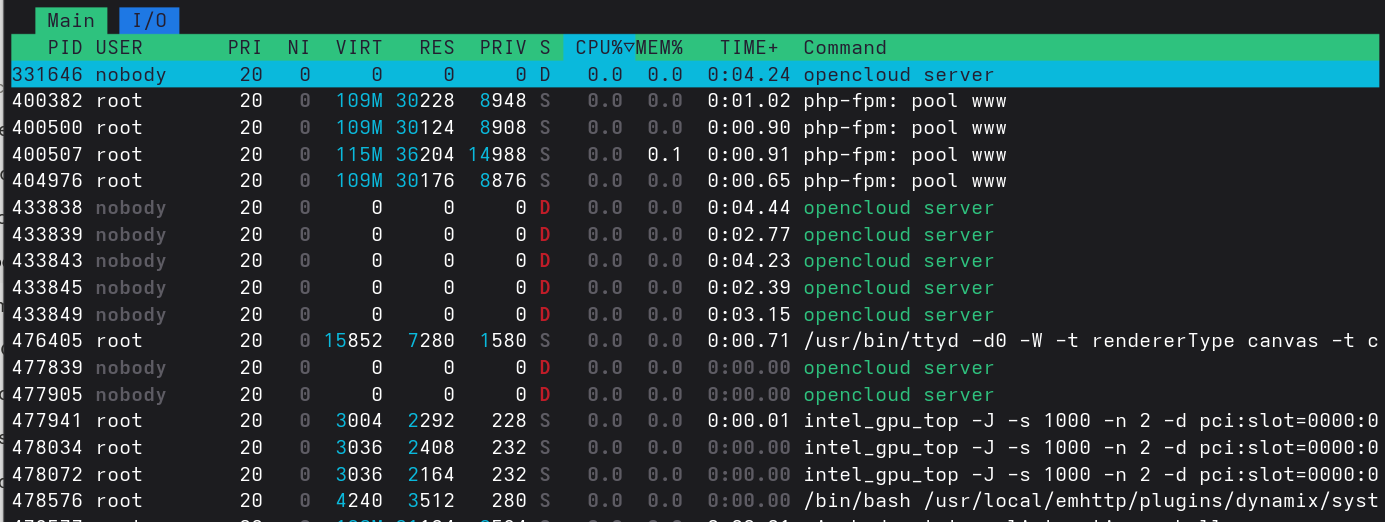The width and height of the screenshot is (1385, 522).
Task: Select php-fpm process with PID 400382
Action: tap(694, 101)
